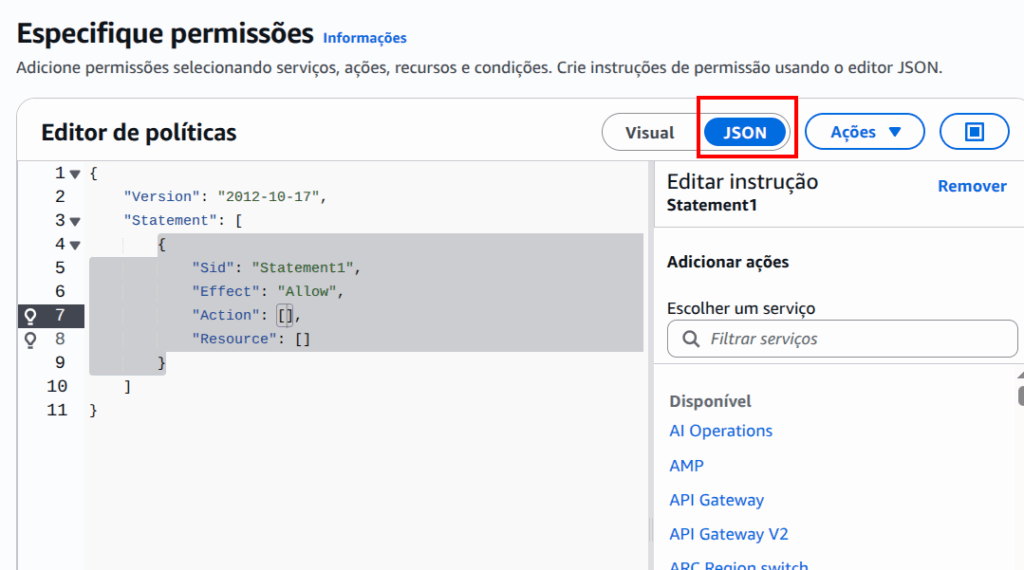Click the Disponível list heading
This screenshot has height=570, width=1024.
click(710, 401)
